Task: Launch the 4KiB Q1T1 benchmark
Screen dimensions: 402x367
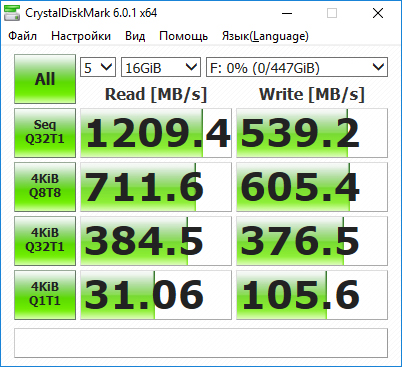Action: point(45,295)
